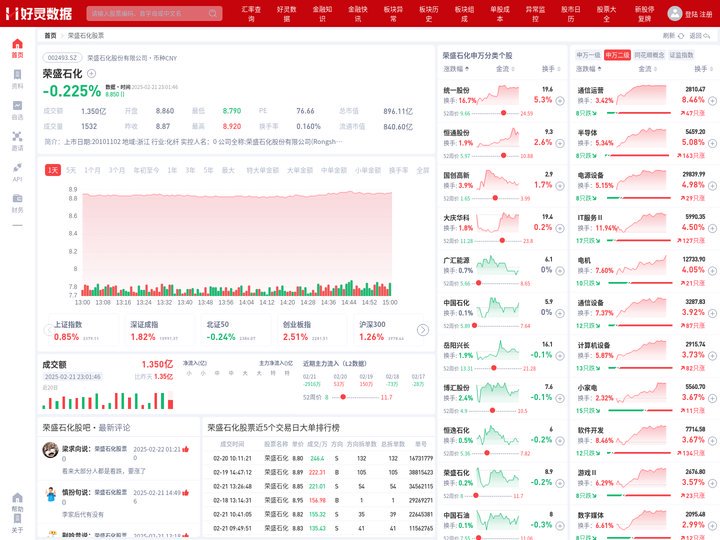Open the 自选 watchlist sidebar icon
The height and width of the screenshot is (540, 720).
pyautogui.click(x=17, y=106)
